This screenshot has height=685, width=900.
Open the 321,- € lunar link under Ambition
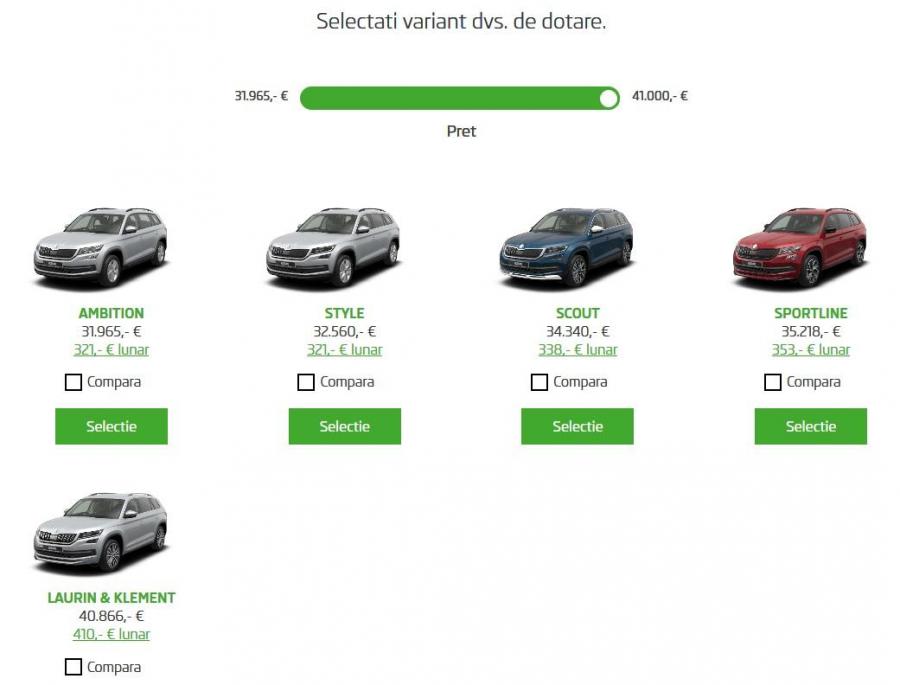[x=111, y=349]
